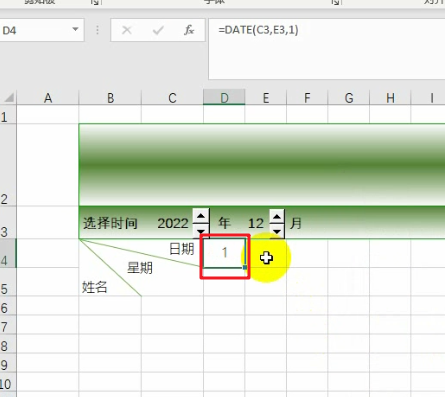Select row 7 header

coord(8,325)
